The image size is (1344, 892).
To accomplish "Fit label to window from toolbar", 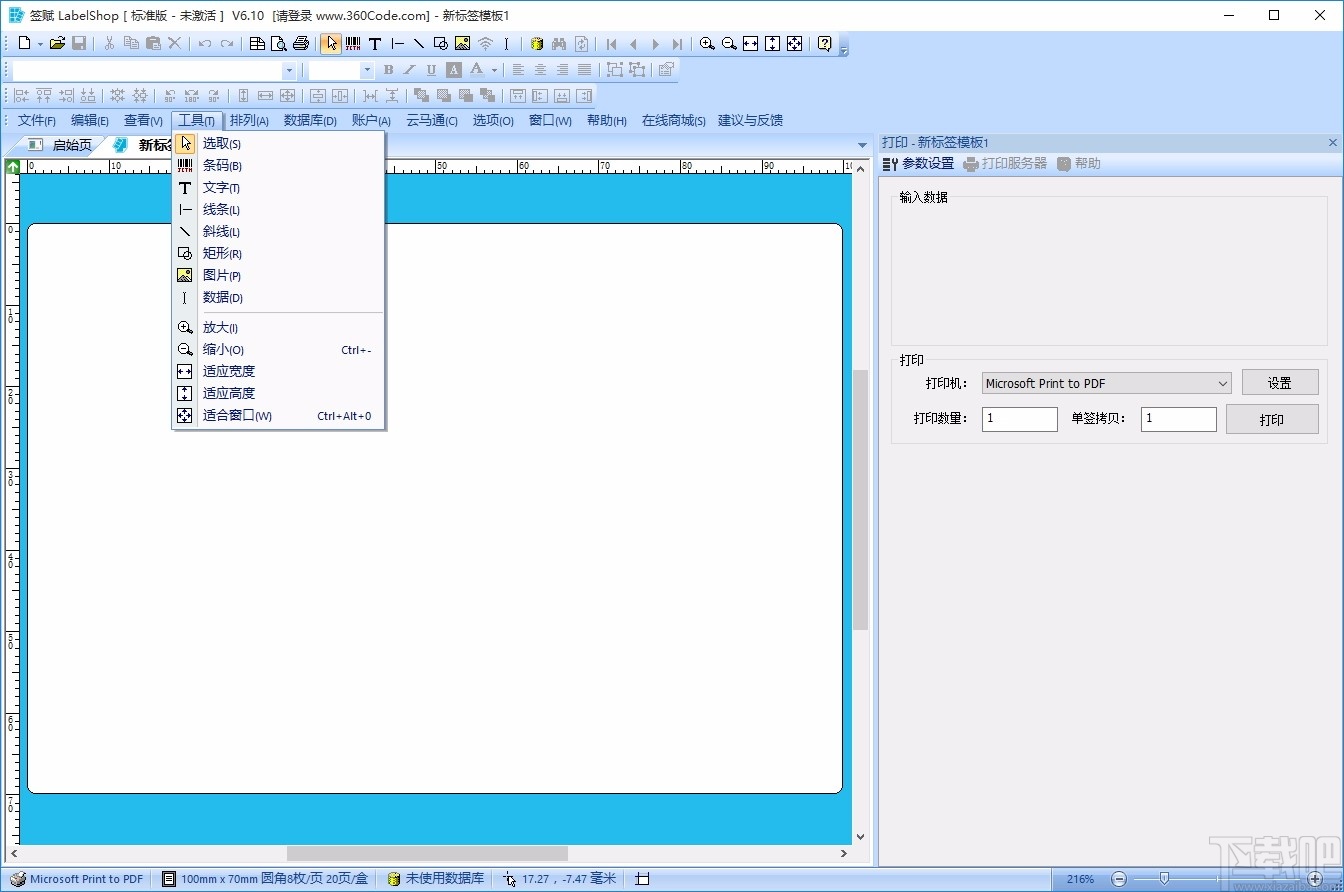I will [x=794, y=43].
